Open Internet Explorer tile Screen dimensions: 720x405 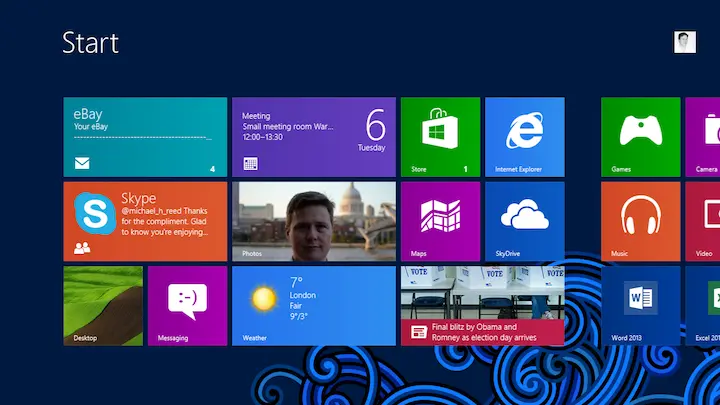point(524,136)
